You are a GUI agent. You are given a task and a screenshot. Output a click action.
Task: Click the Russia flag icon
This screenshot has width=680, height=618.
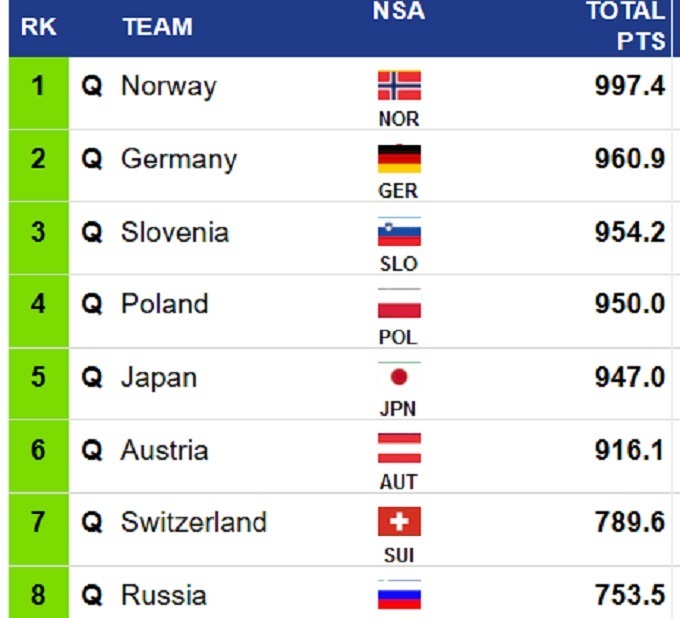(x=399, y=595)
